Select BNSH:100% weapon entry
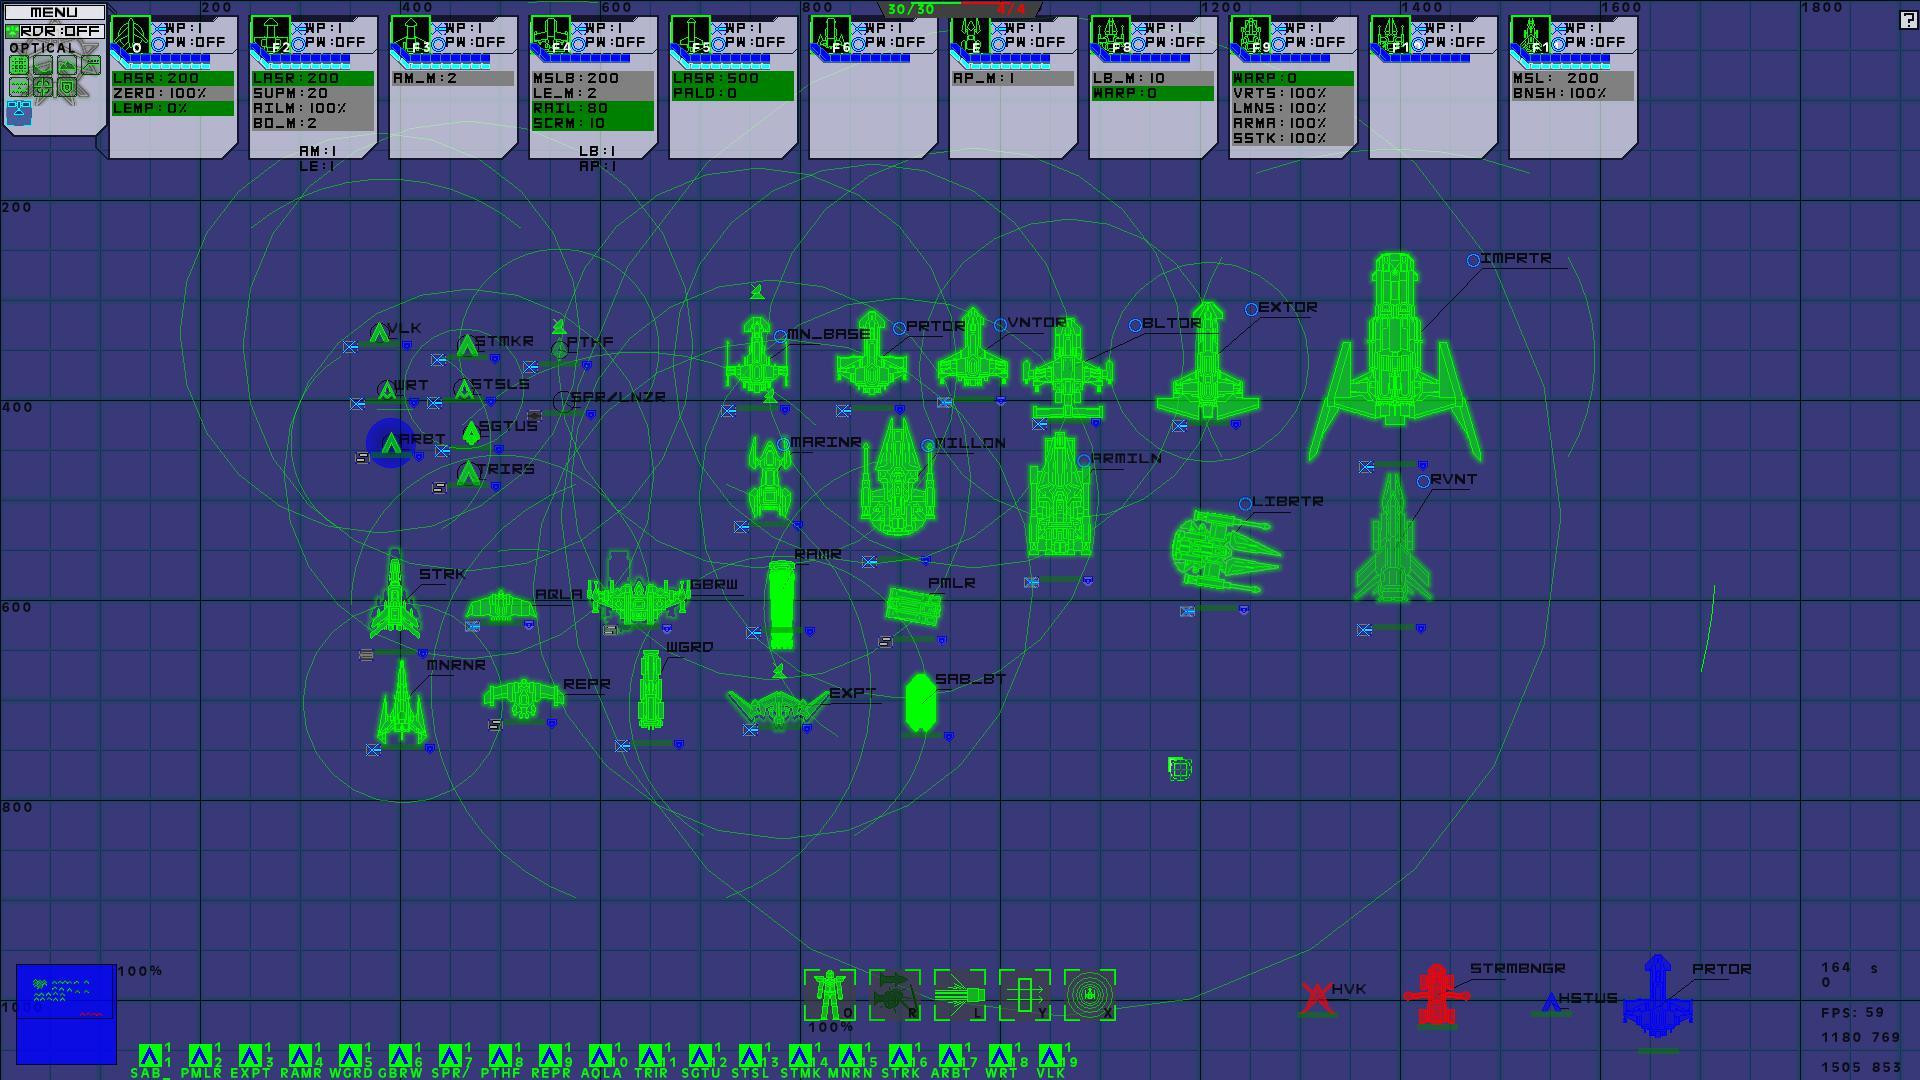This screenshot has height=1080, width=1920. click(x=1573, y=93)
